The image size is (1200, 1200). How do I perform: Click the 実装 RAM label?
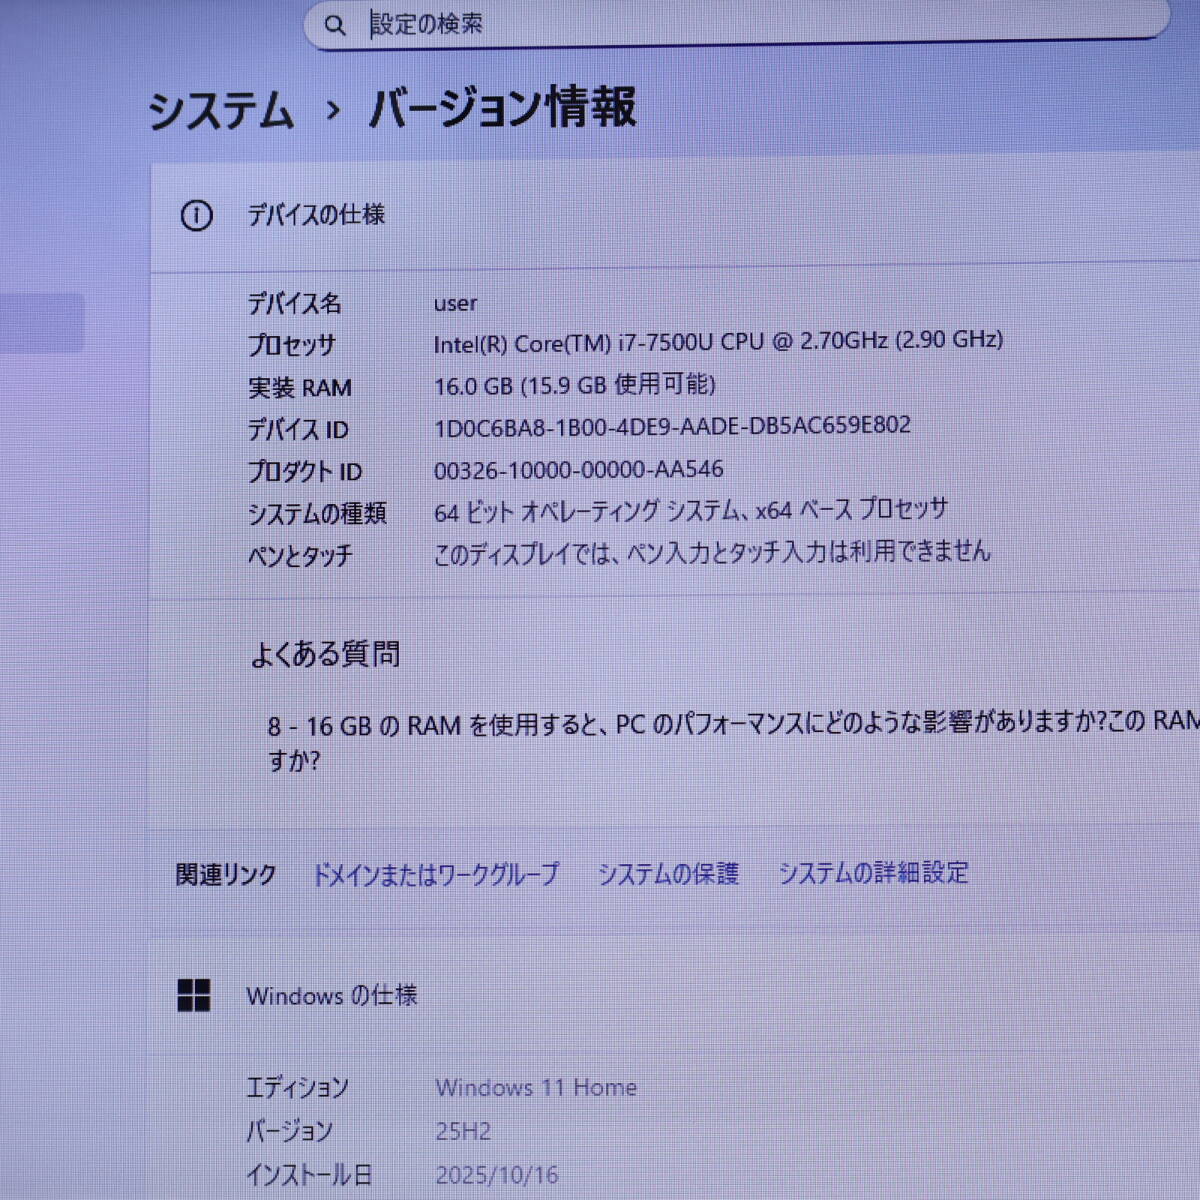[299, 388]
